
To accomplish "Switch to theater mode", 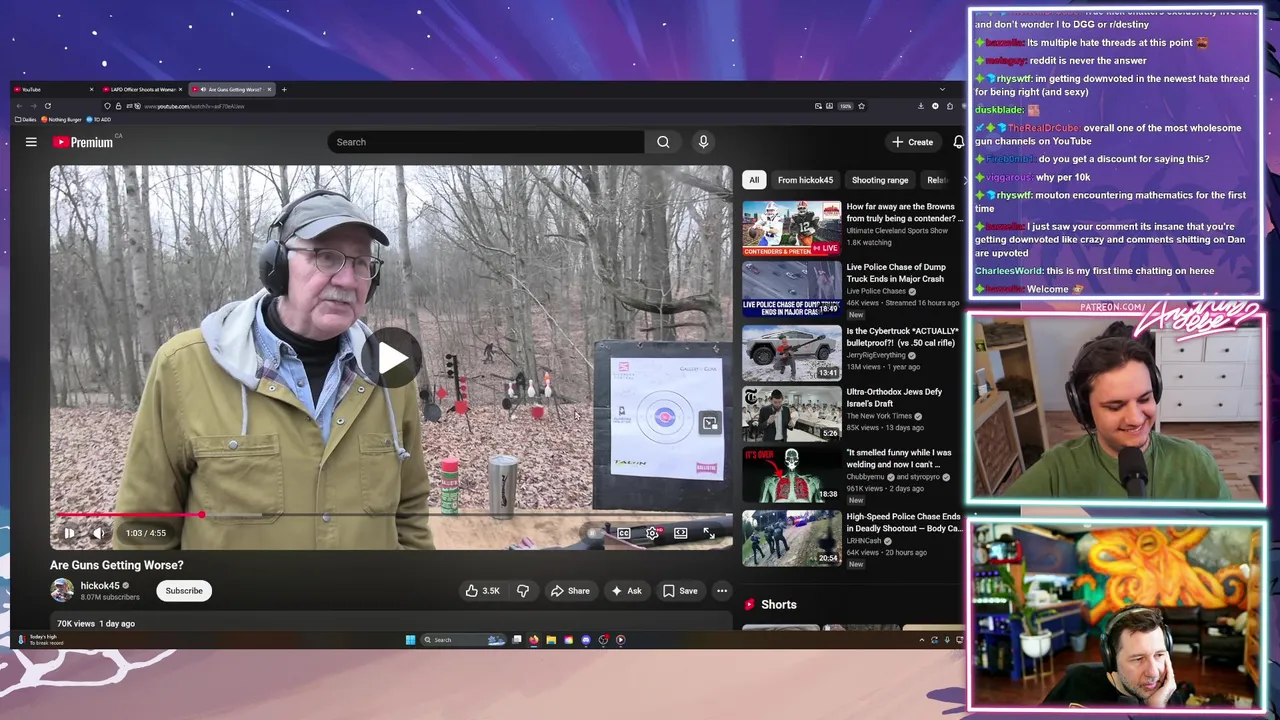I will coord(681,533).
